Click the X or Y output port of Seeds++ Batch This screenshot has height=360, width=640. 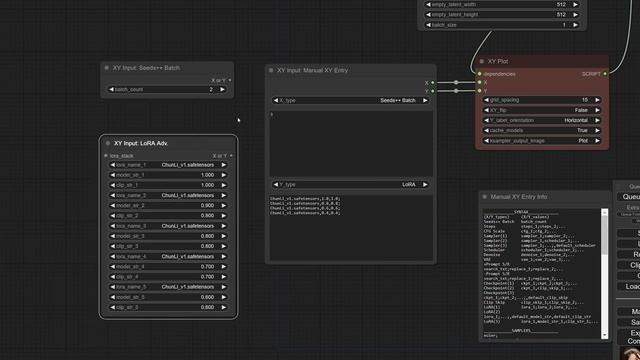(230, 80)
